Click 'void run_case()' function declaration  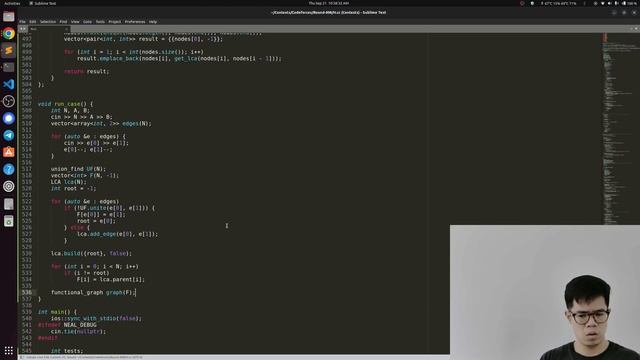tap(65, 104)
